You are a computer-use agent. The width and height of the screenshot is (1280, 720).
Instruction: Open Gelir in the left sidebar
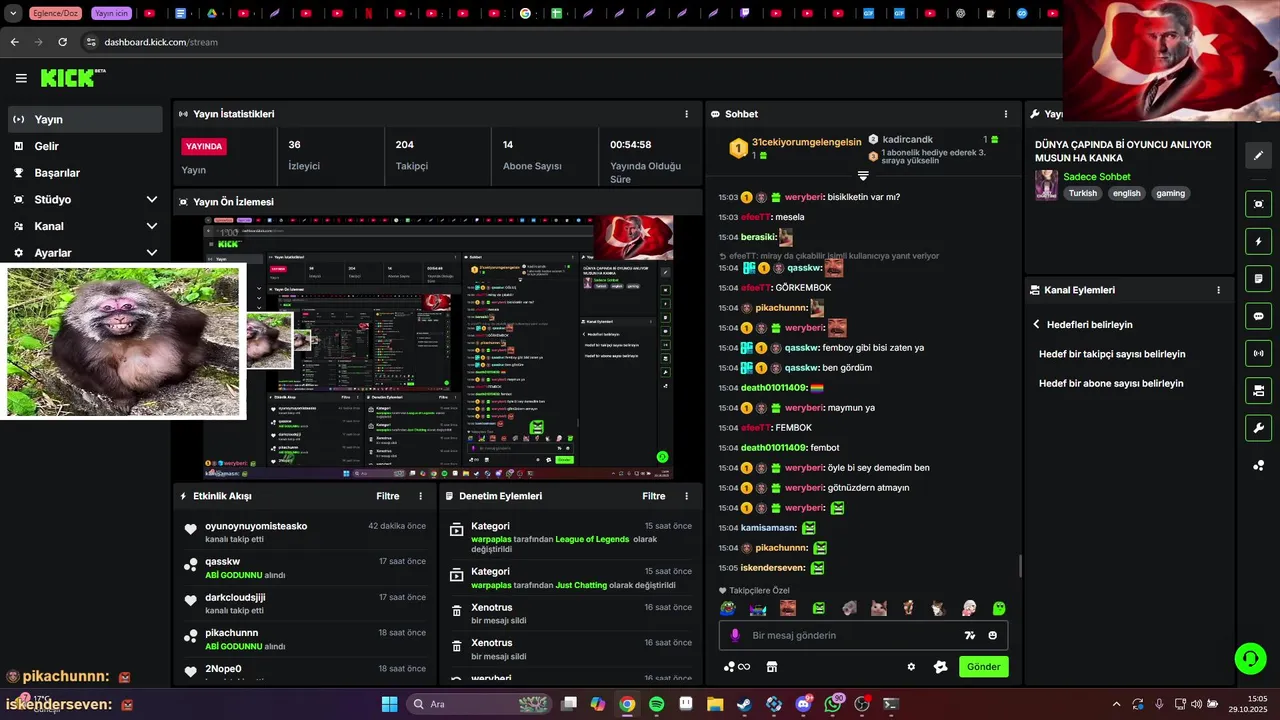coord(85,146)
